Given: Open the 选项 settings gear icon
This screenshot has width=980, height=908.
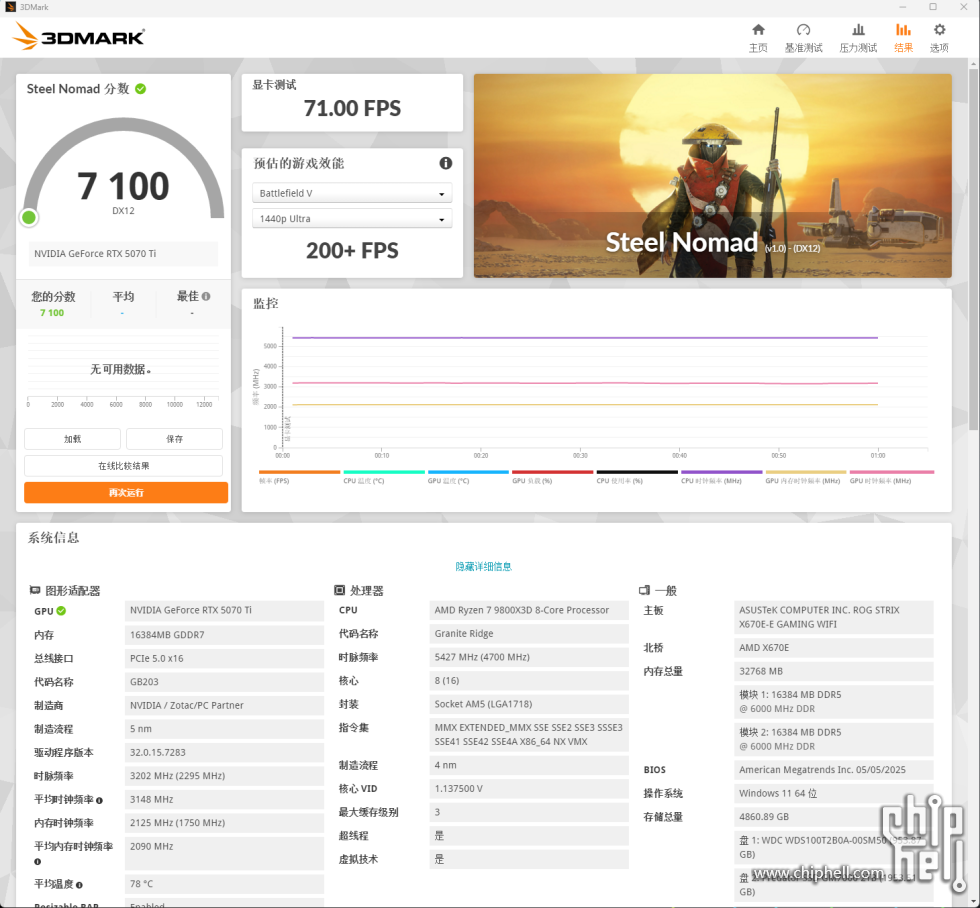Looking at the screenshot, I should [939, 30].
